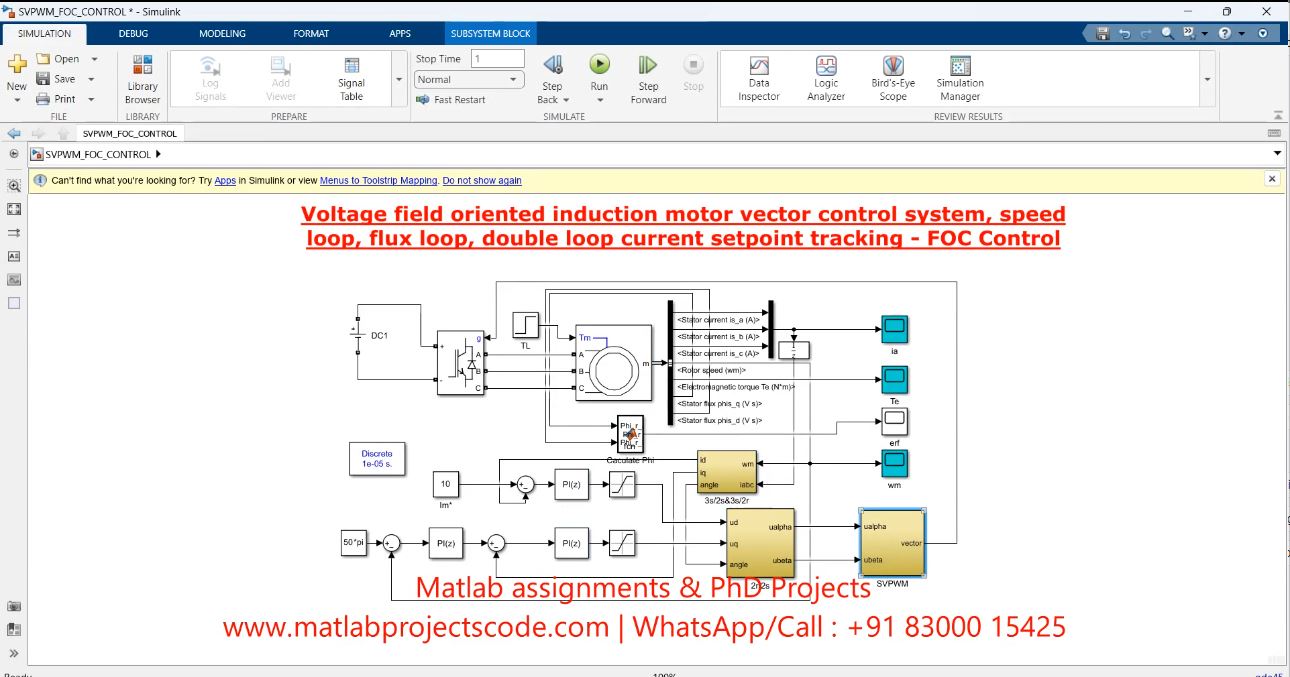This screenshot has height=677, width=1290.
Task: Click the Fit to View icon in palette
Action: [14, 209]
